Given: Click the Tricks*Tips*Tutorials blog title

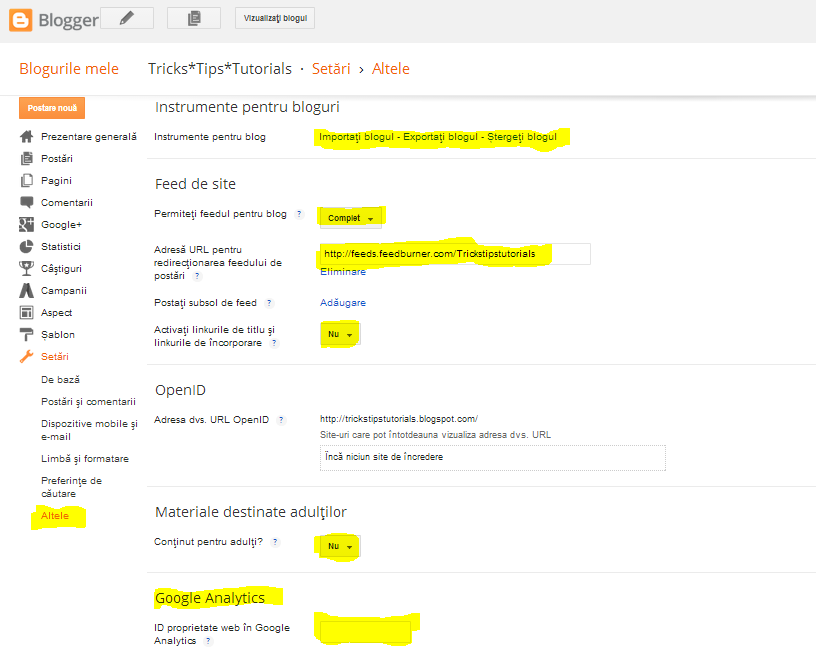Looking at the screenshot, I should 220,69.
